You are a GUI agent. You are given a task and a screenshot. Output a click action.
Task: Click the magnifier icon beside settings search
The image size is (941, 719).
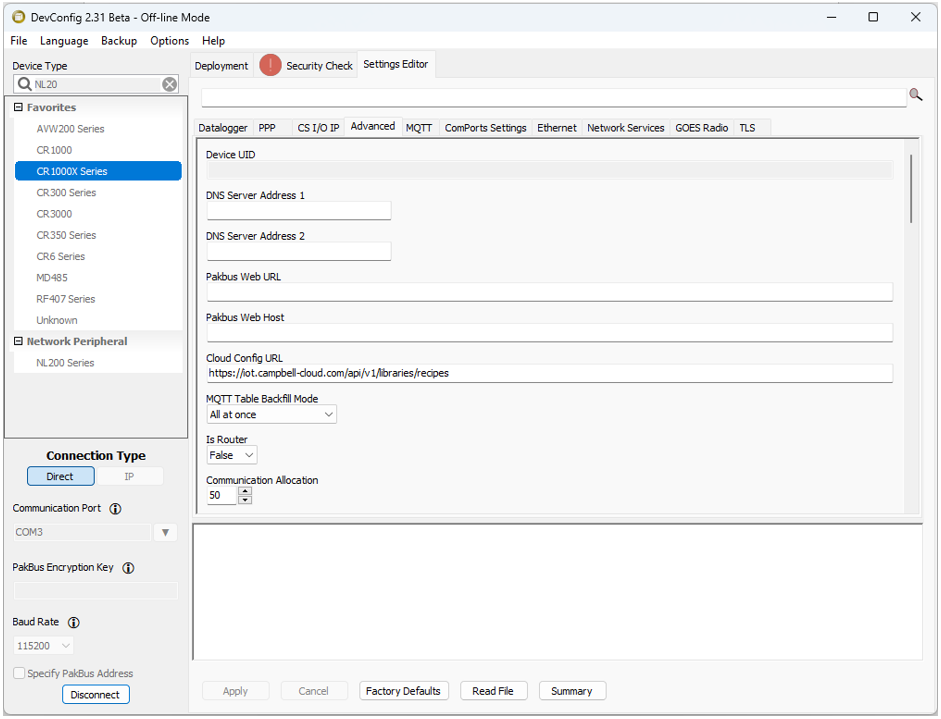(x=915, y=95)
